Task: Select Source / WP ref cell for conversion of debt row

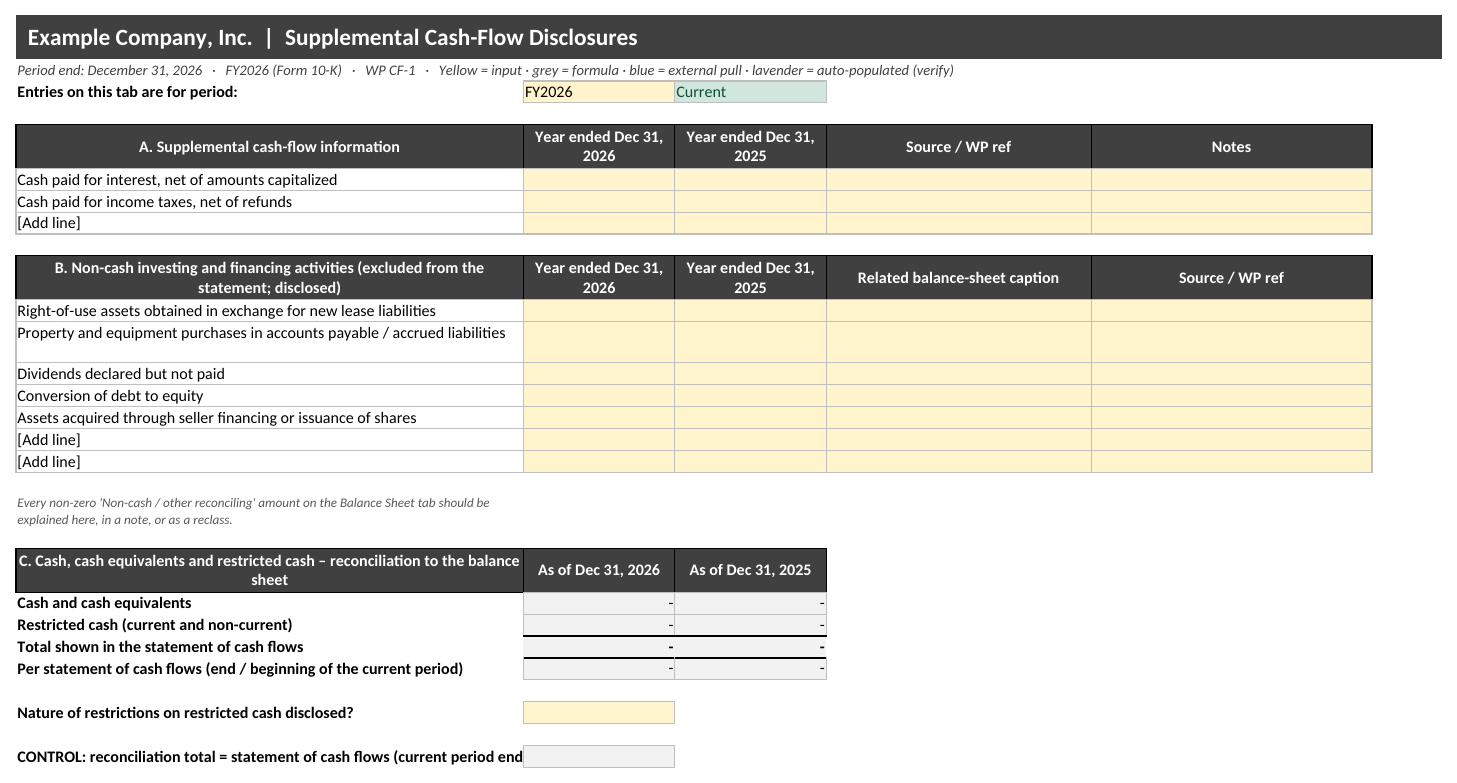Action: (1231, 396)
